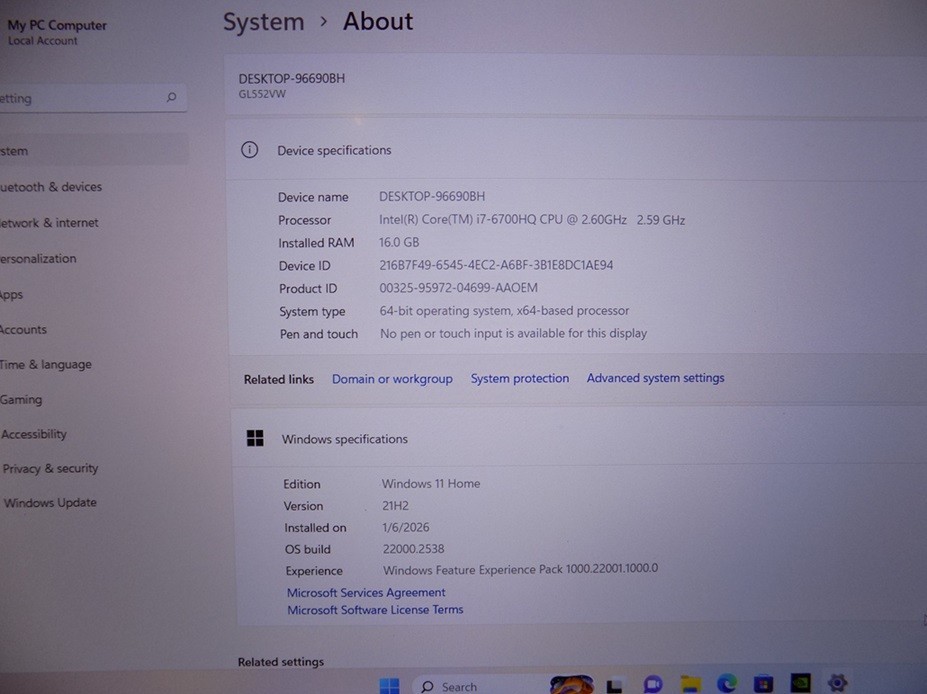Select the Version value 21H2
The height and width of the screenshot is (694, 927).
(x=396, y=505)
